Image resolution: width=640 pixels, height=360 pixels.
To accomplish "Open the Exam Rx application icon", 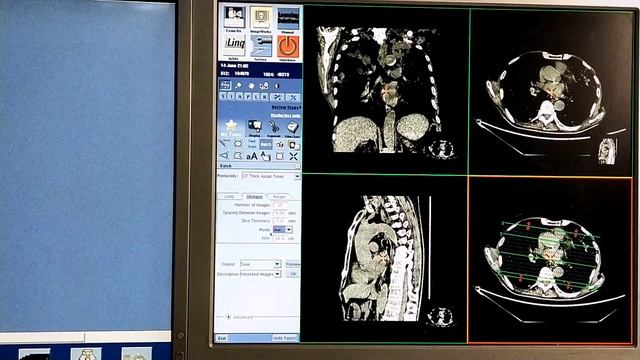I will [x=234, y=18].
